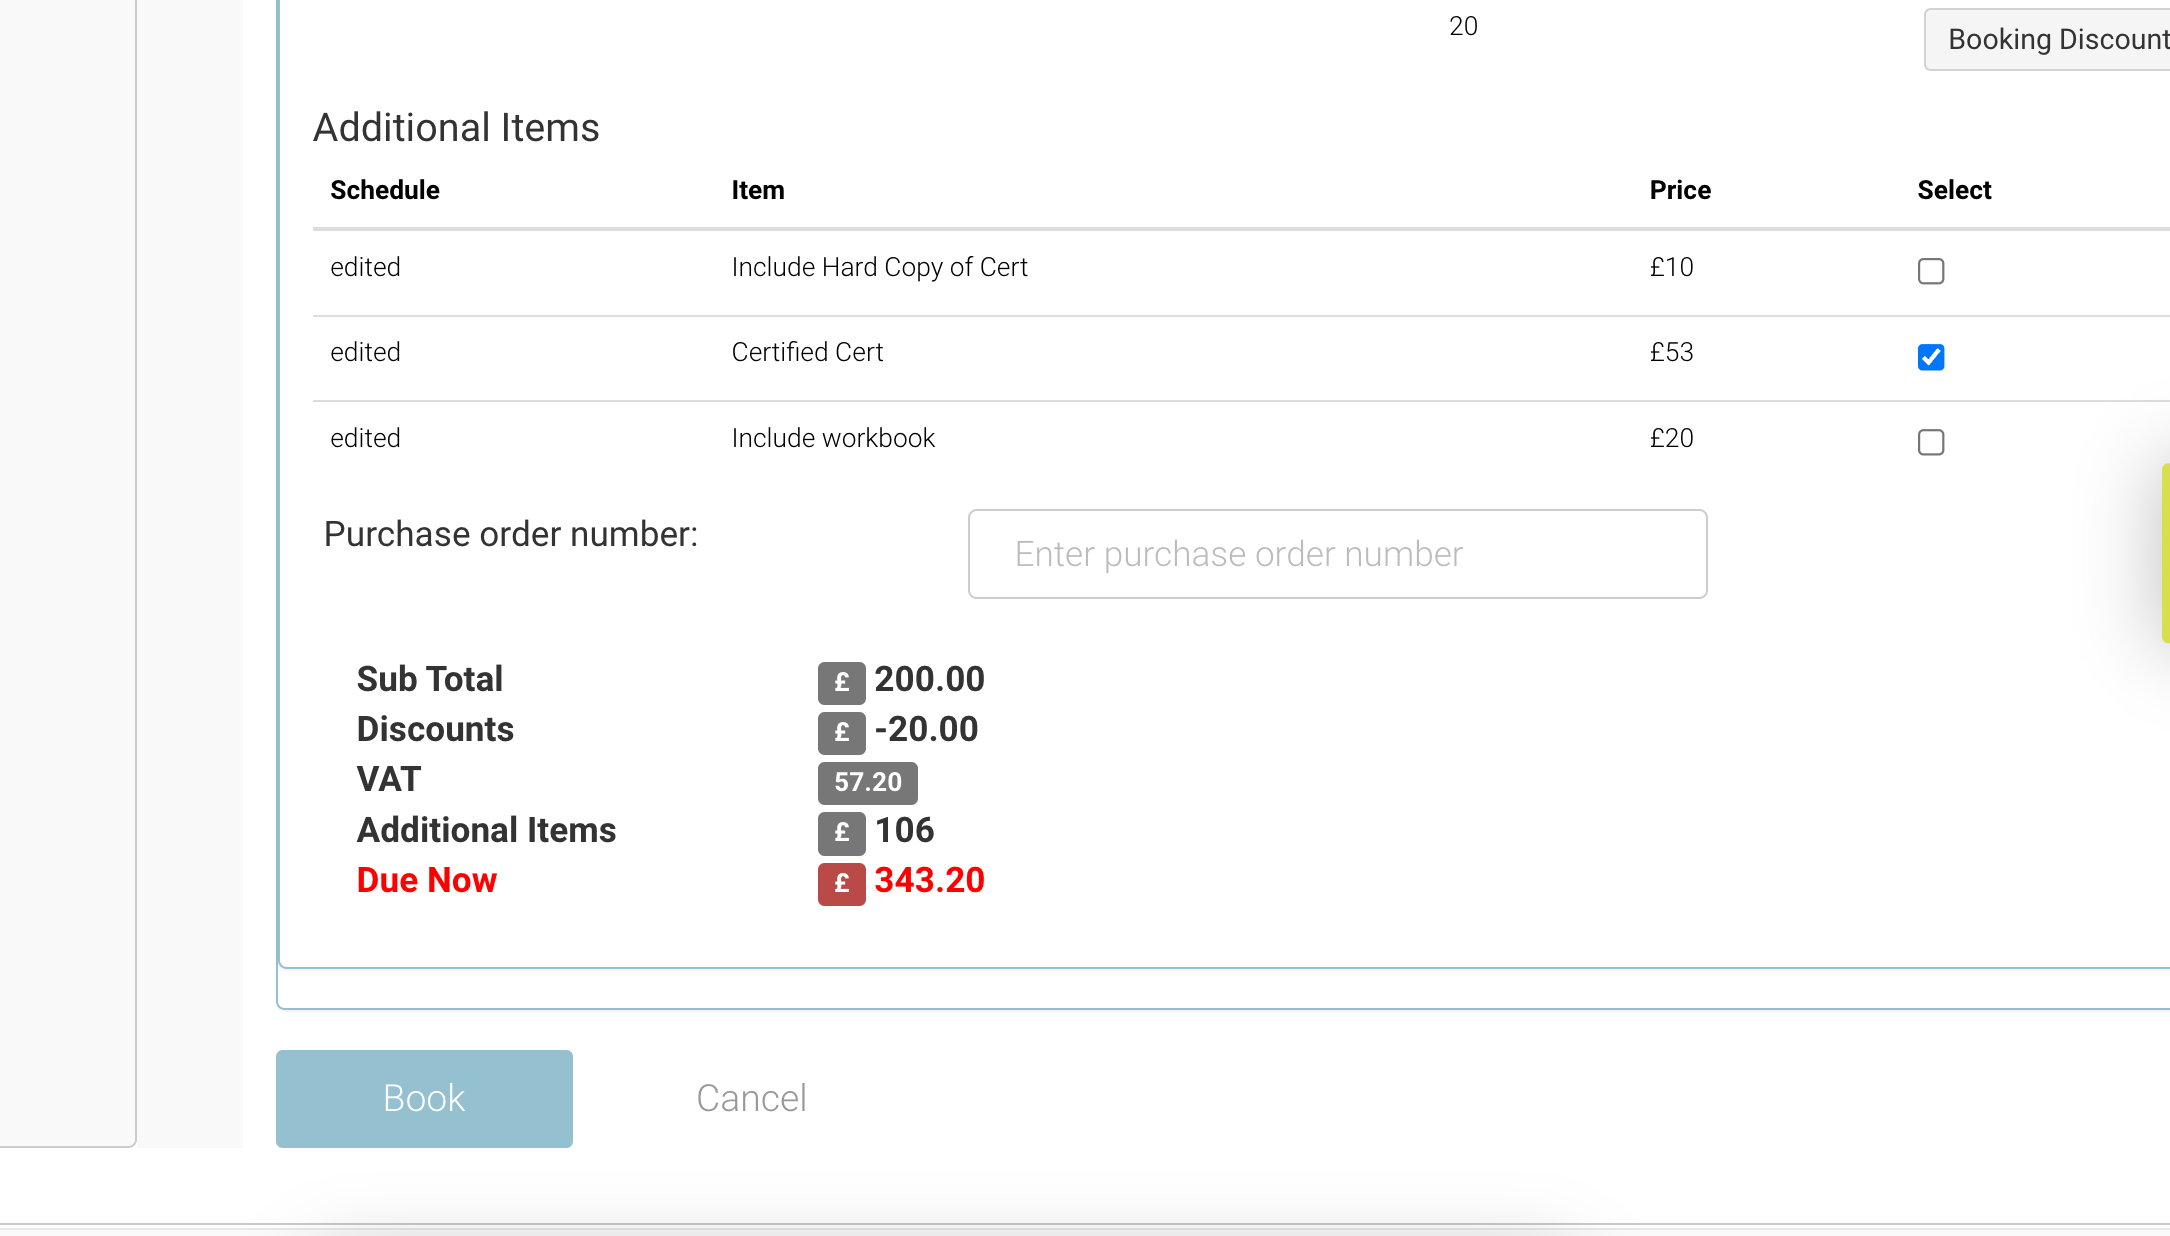Click the Include Hard Copy of Cert text
This screenshot has height=1236, width=2170.
(879, 267)
